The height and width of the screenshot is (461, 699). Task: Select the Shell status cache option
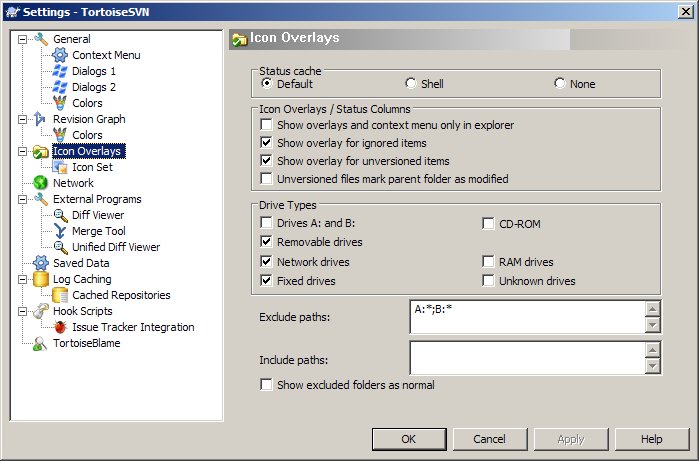click(411, 83)
